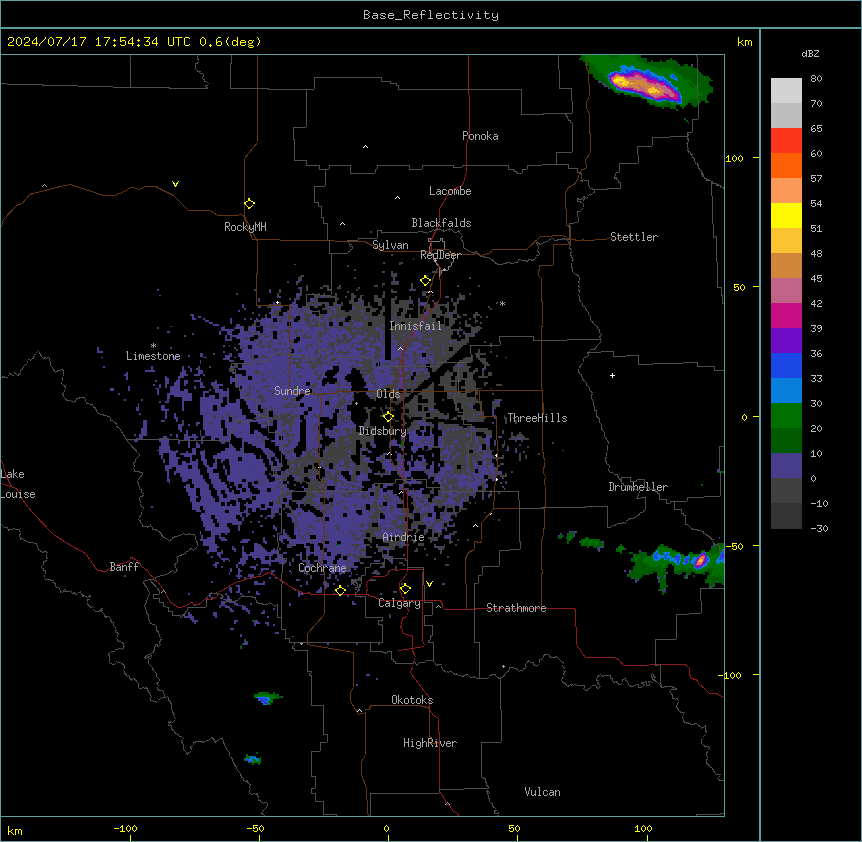Click the Calgary city label
Image resolution: width=862 pixels, height=842 pixels.
pos(399,603)
